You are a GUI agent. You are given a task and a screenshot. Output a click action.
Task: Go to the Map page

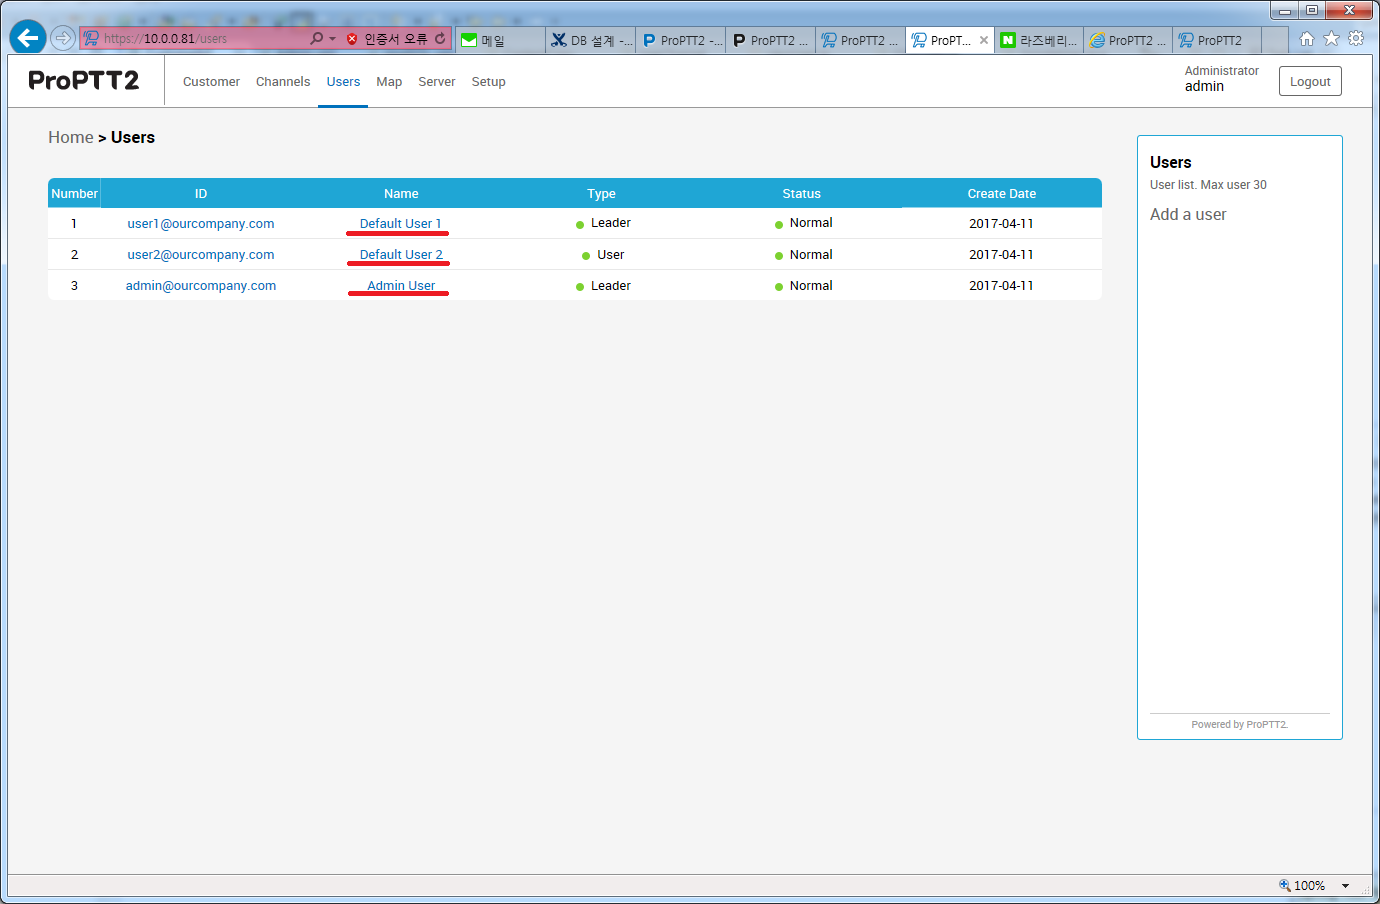tap(389, 82)
